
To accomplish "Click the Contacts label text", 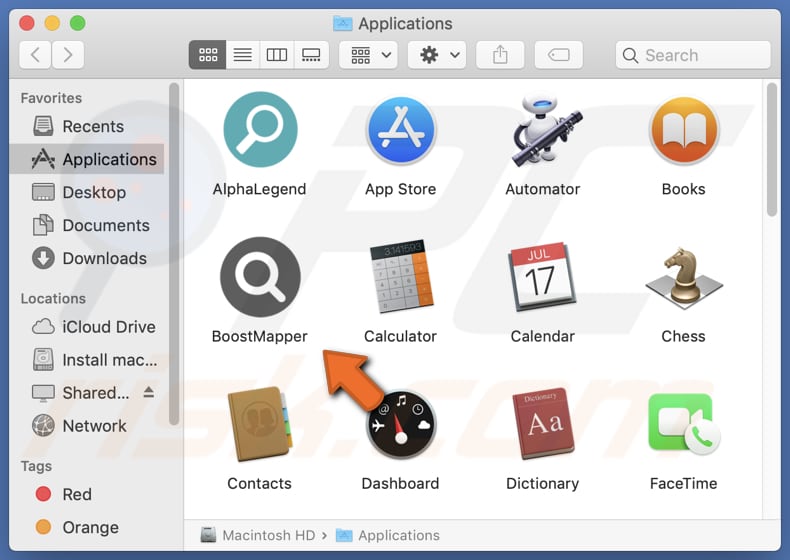I will (x=259, y=483).
